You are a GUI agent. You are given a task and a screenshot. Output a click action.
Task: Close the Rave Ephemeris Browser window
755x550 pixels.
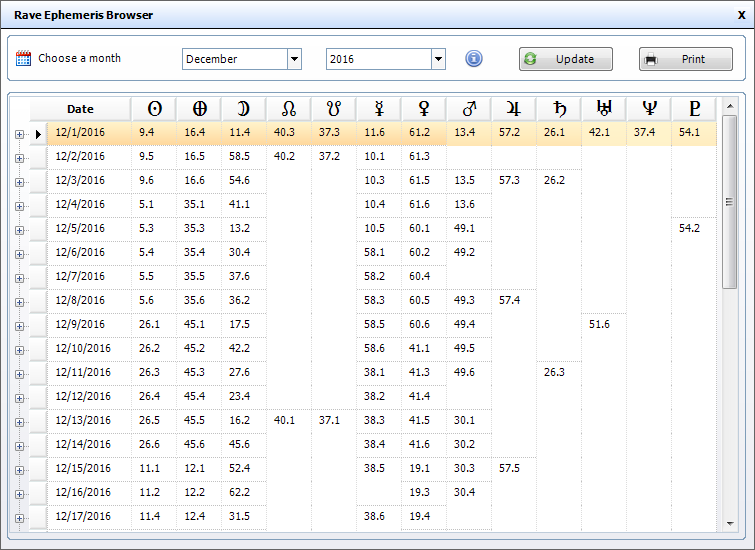742,15
